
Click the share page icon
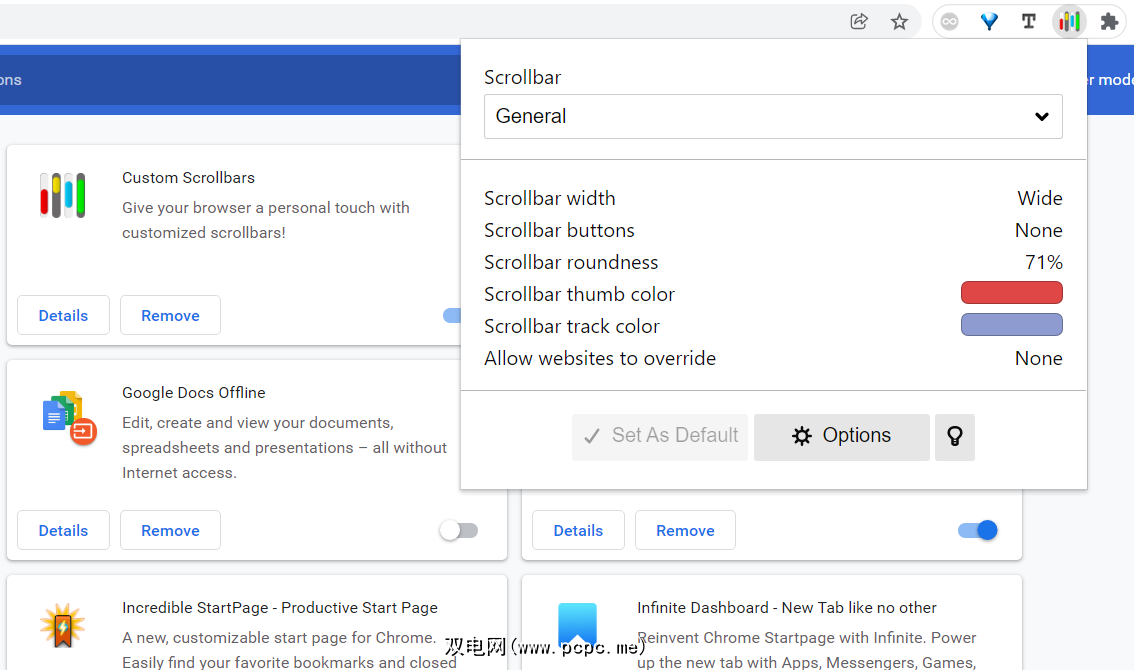(x=859, y=21)
